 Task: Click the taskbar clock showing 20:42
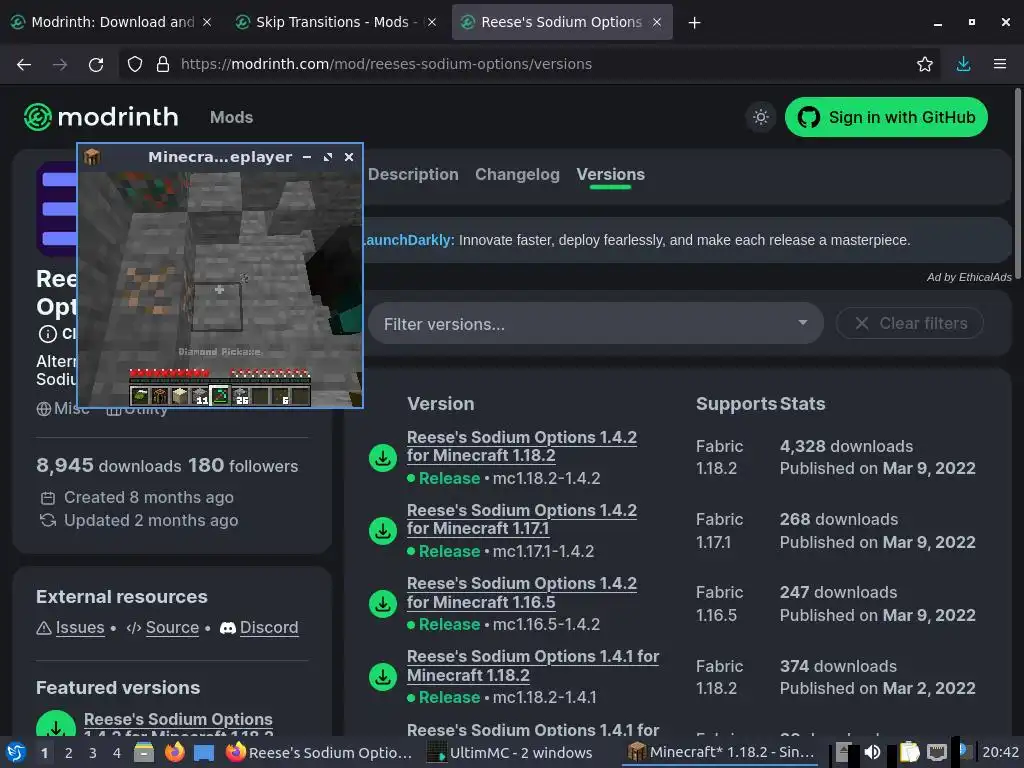pyautogui.click(x=1000, y=752)
